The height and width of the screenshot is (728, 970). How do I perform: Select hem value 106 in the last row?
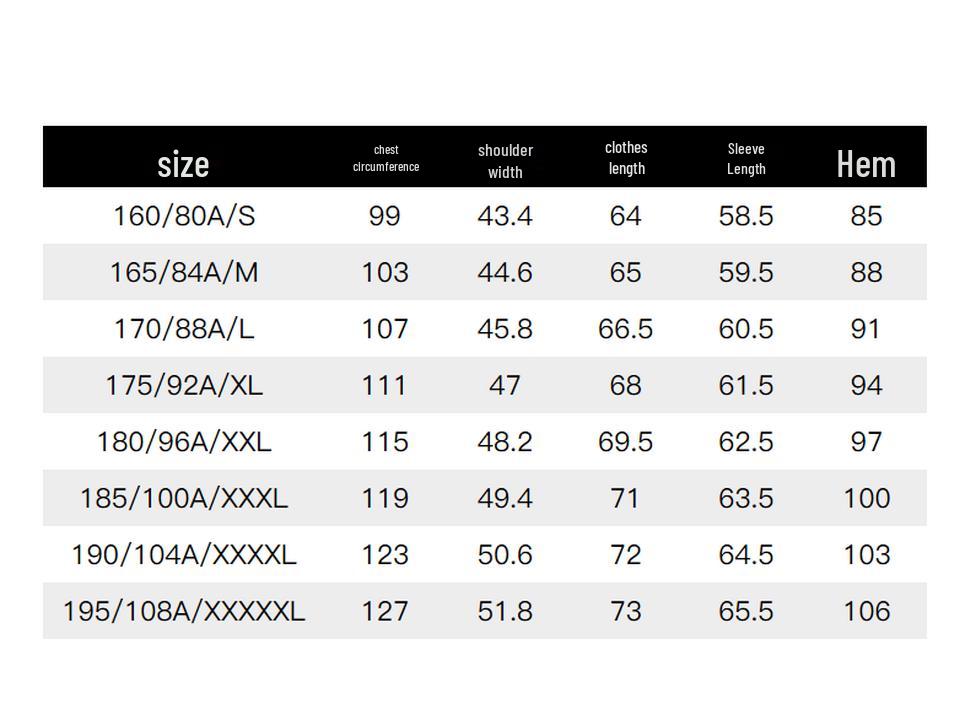[x=866, y=611]
